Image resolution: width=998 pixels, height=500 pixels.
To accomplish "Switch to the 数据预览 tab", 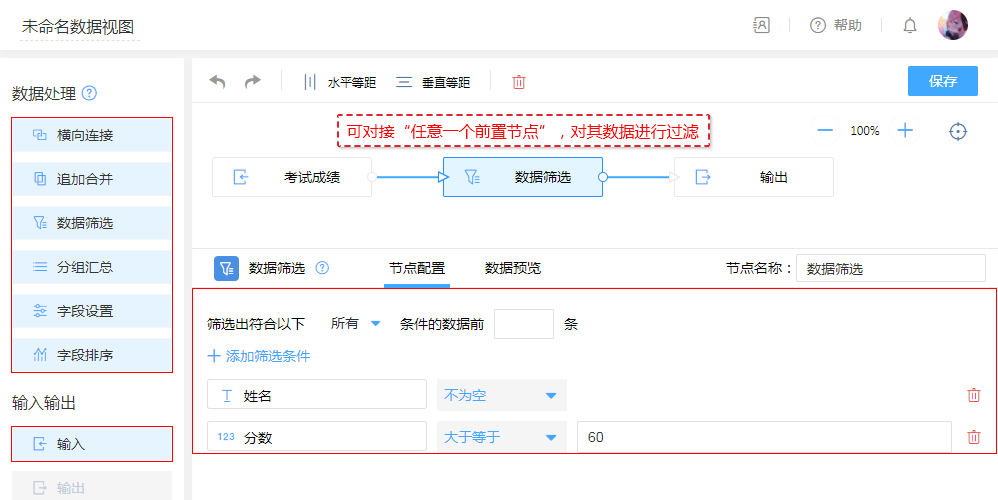I will pyautogui.click(x=512, y=268).
